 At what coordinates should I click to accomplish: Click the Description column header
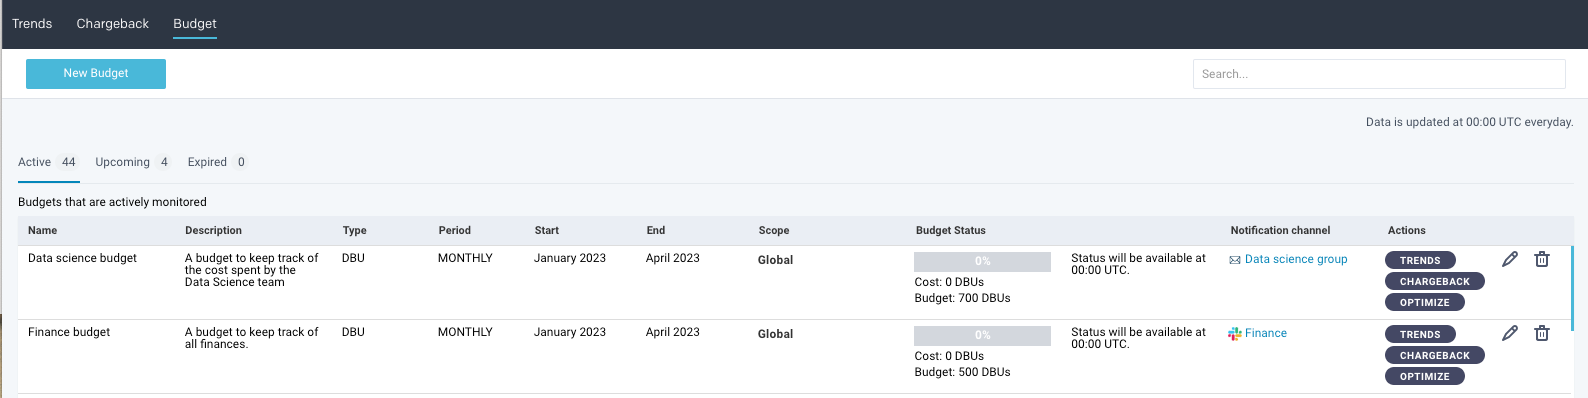point(213,230)
